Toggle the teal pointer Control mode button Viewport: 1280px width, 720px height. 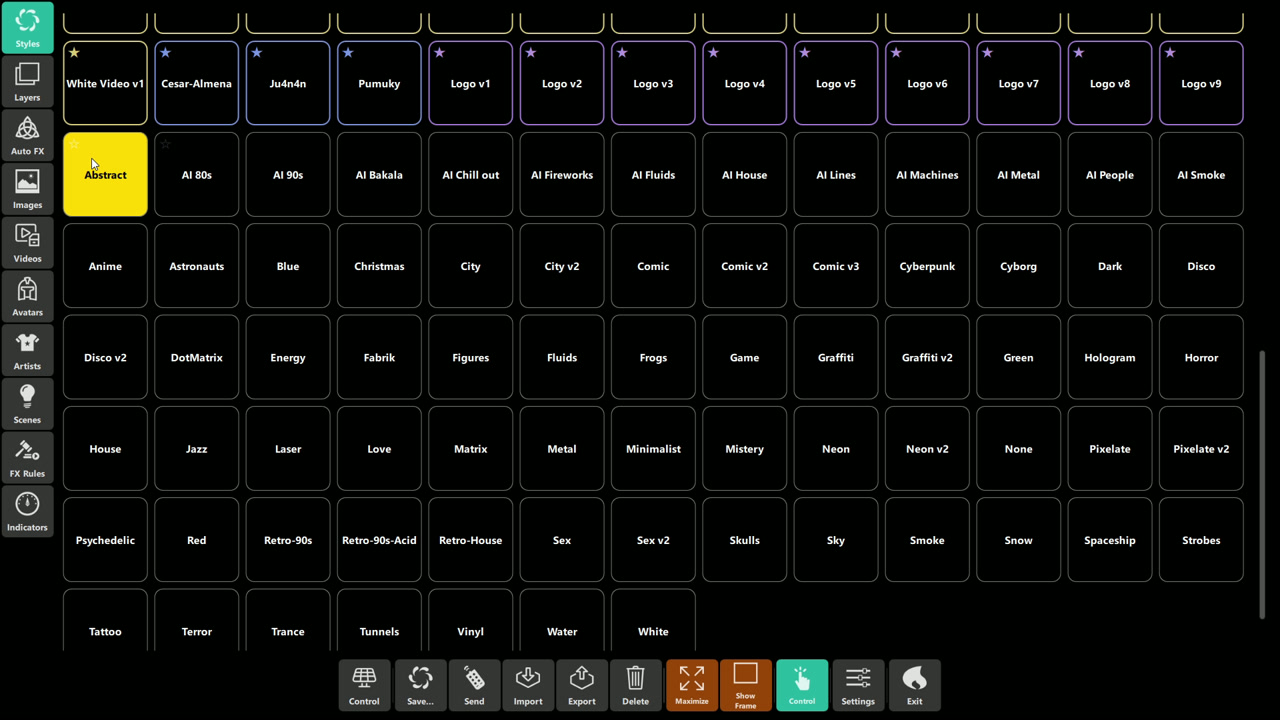point(802,685)
